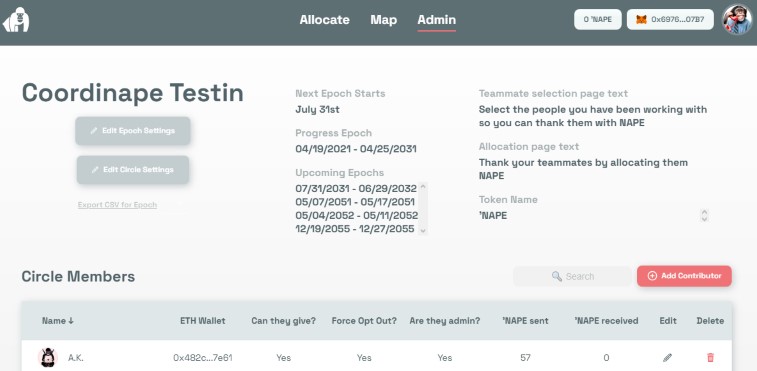Click the plus icon on Add Contributor
The height and width of the screenshot is (371, 757).
click(652, 276)
